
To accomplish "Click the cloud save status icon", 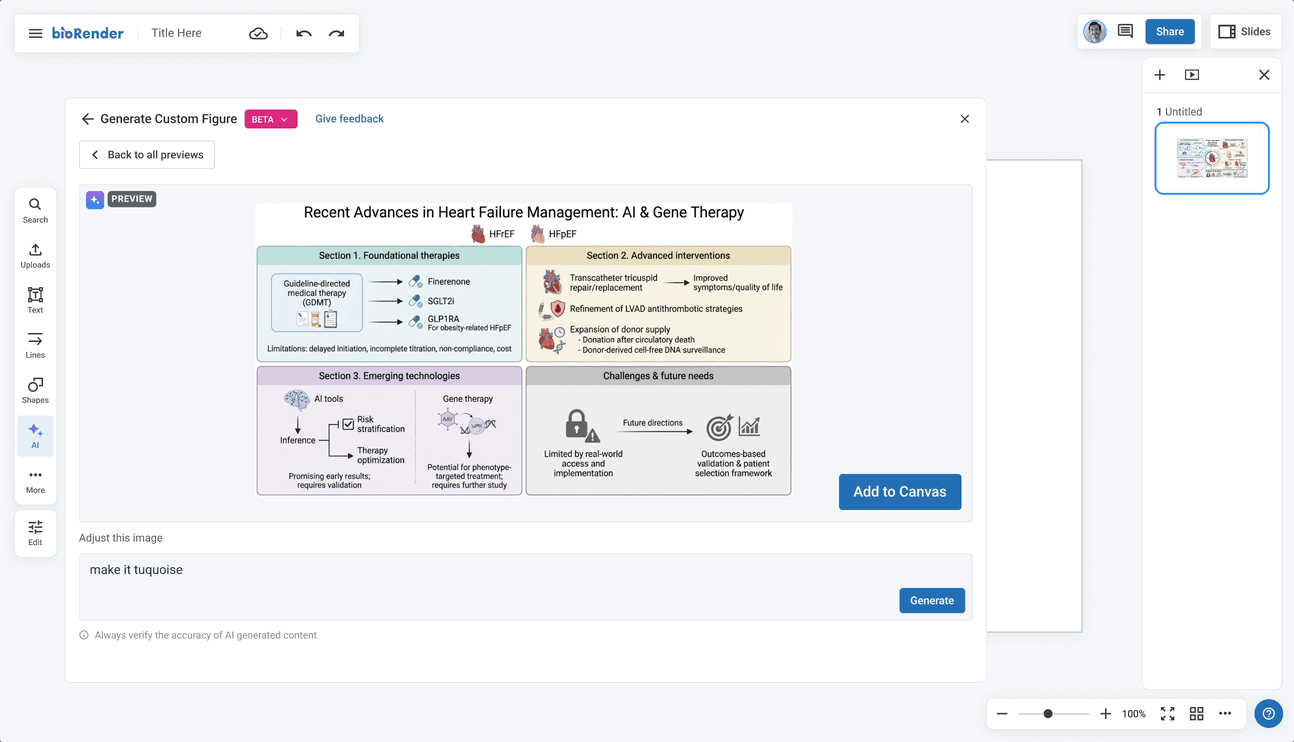I will click(258, 33).
